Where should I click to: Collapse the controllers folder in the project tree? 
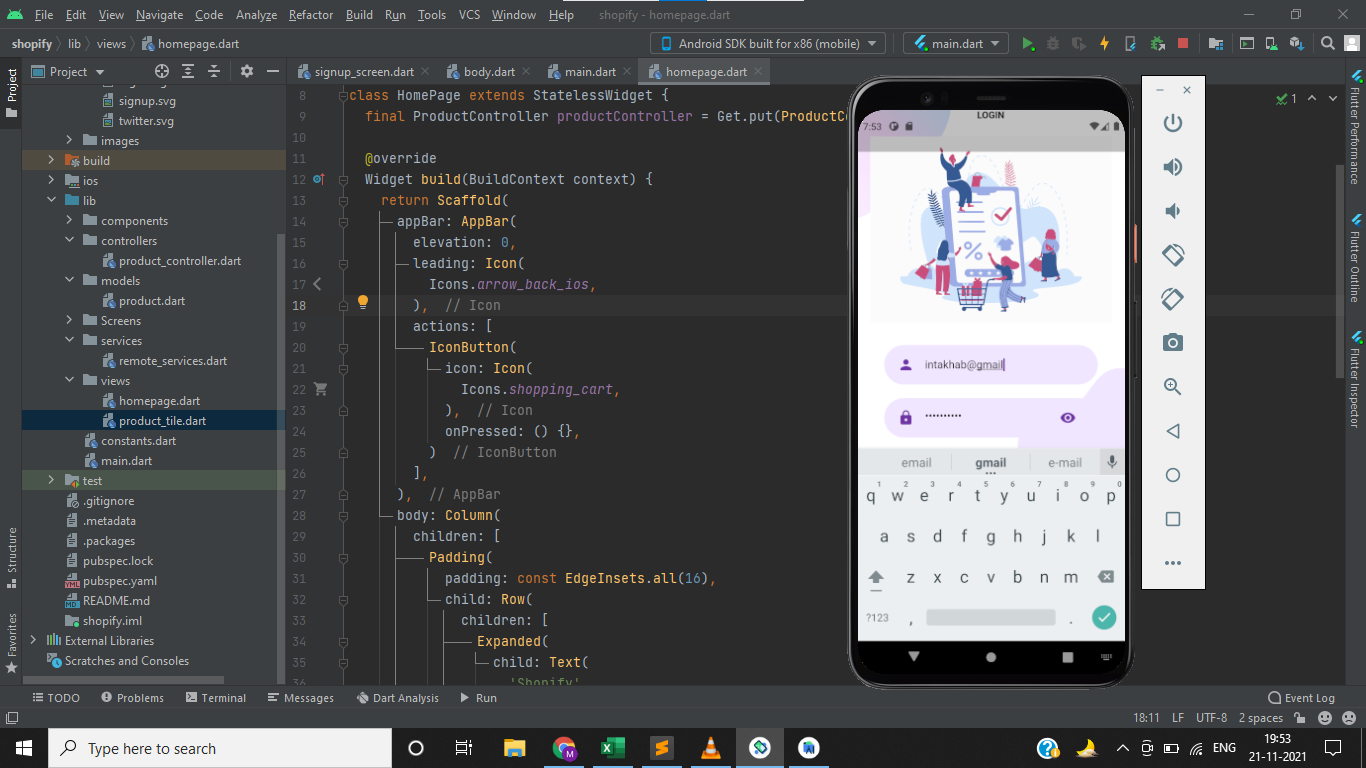[x=69, y=240]
